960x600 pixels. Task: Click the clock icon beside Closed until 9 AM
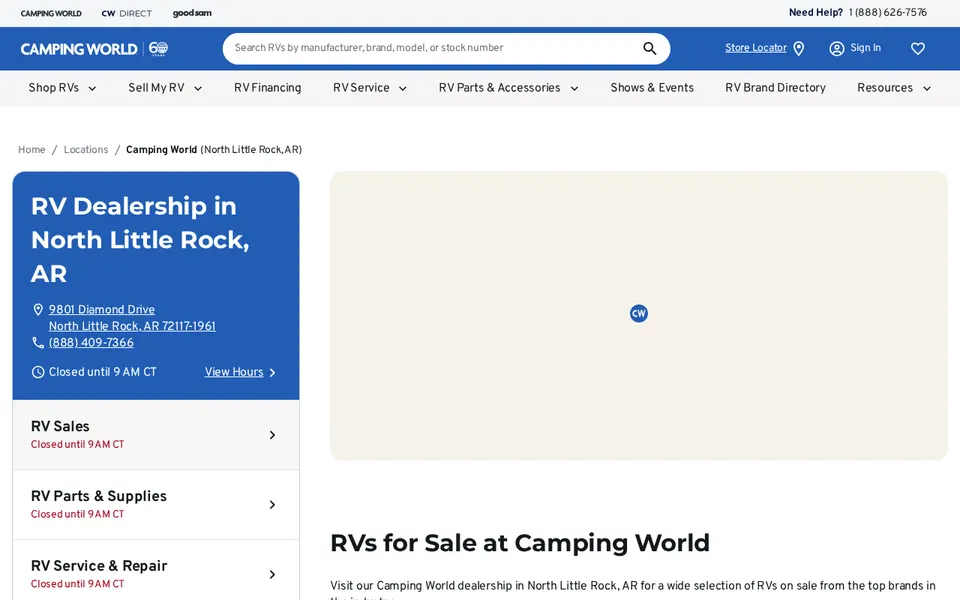[38, 372]
